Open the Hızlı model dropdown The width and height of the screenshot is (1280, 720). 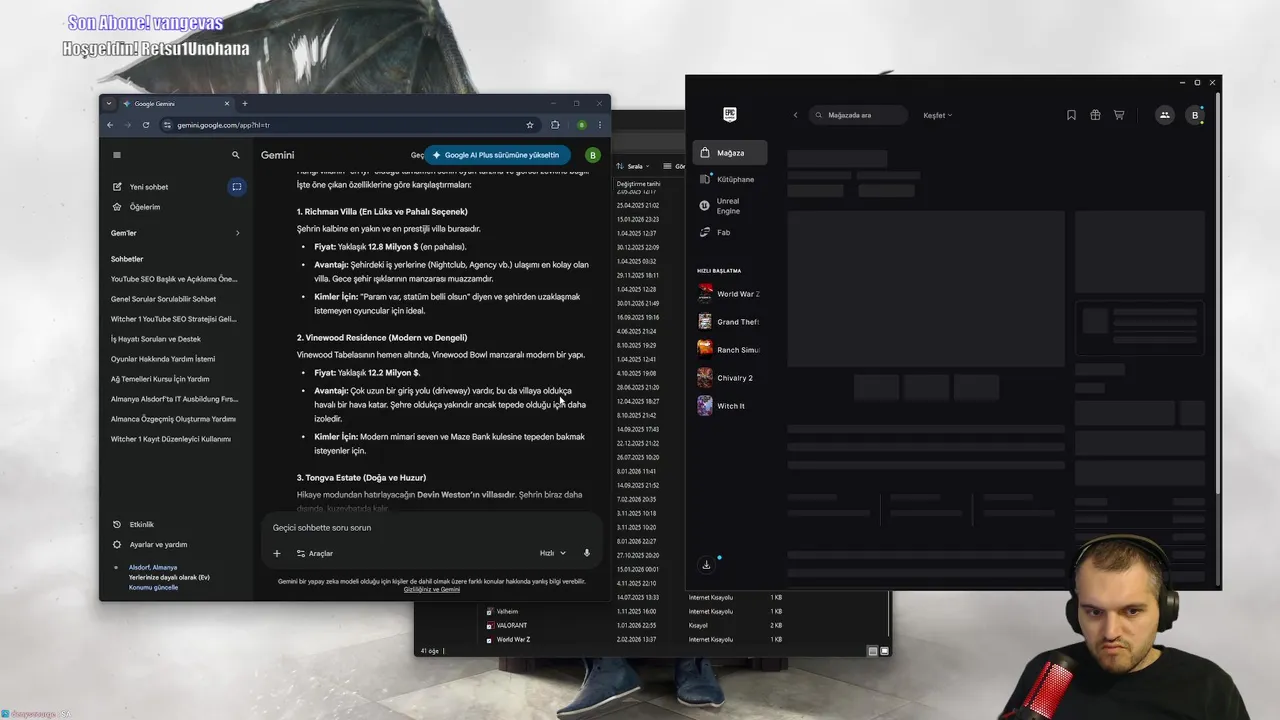coord(553,553)
